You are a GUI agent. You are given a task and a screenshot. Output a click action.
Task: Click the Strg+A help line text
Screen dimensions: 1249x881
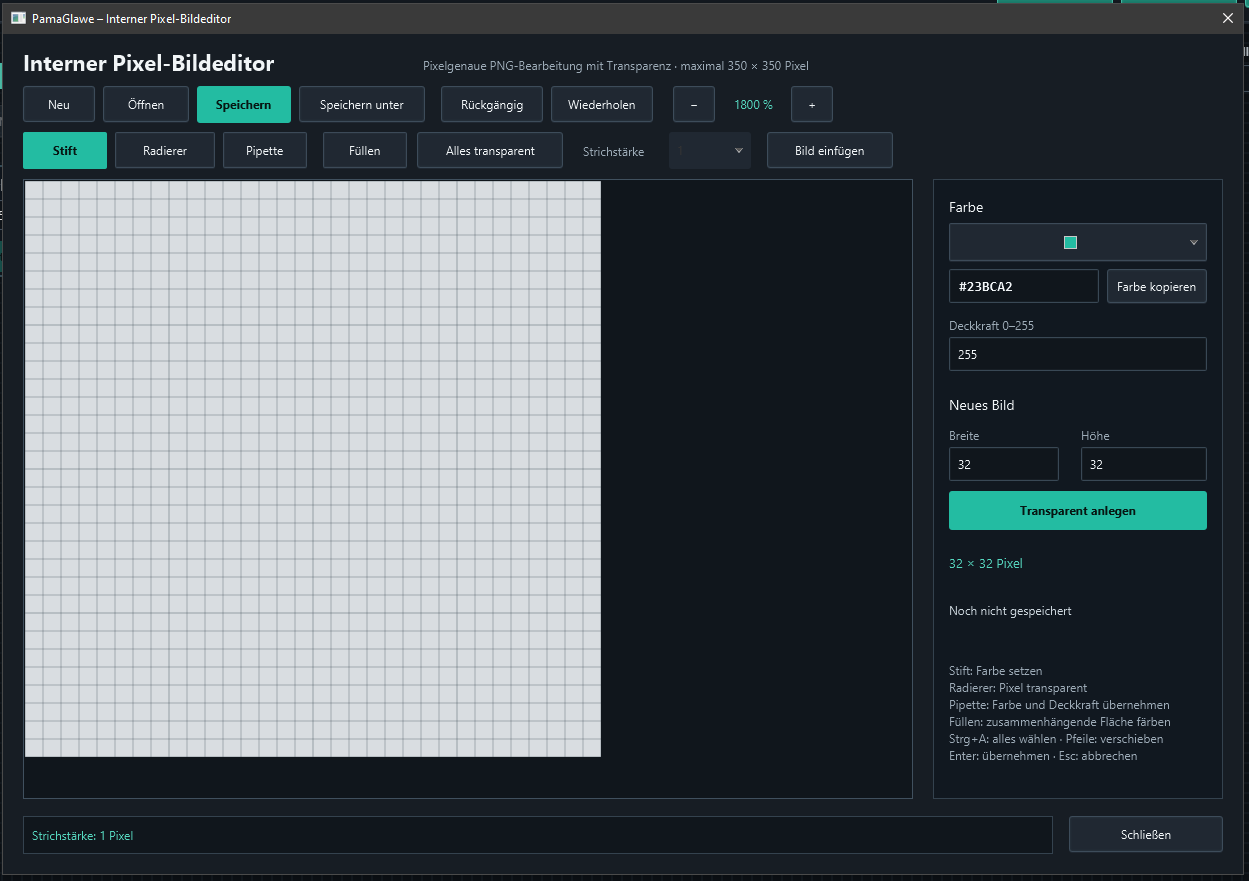(1056, 739)
